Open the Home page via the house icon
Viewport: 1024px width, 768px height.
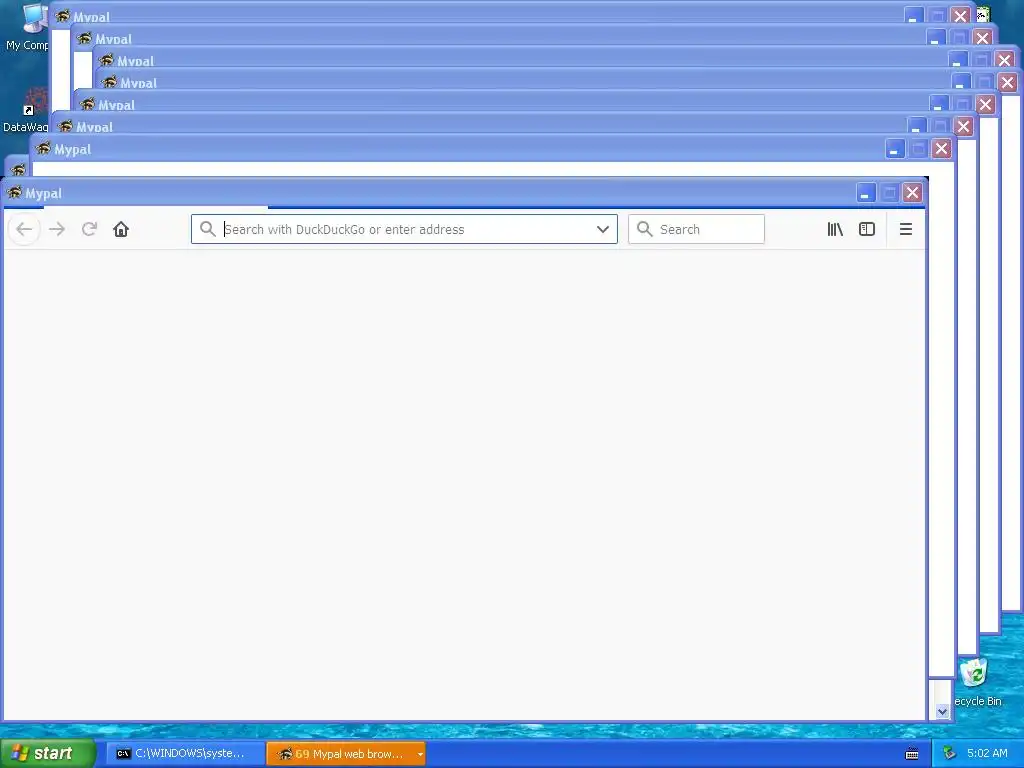click(x=121, y=229)
